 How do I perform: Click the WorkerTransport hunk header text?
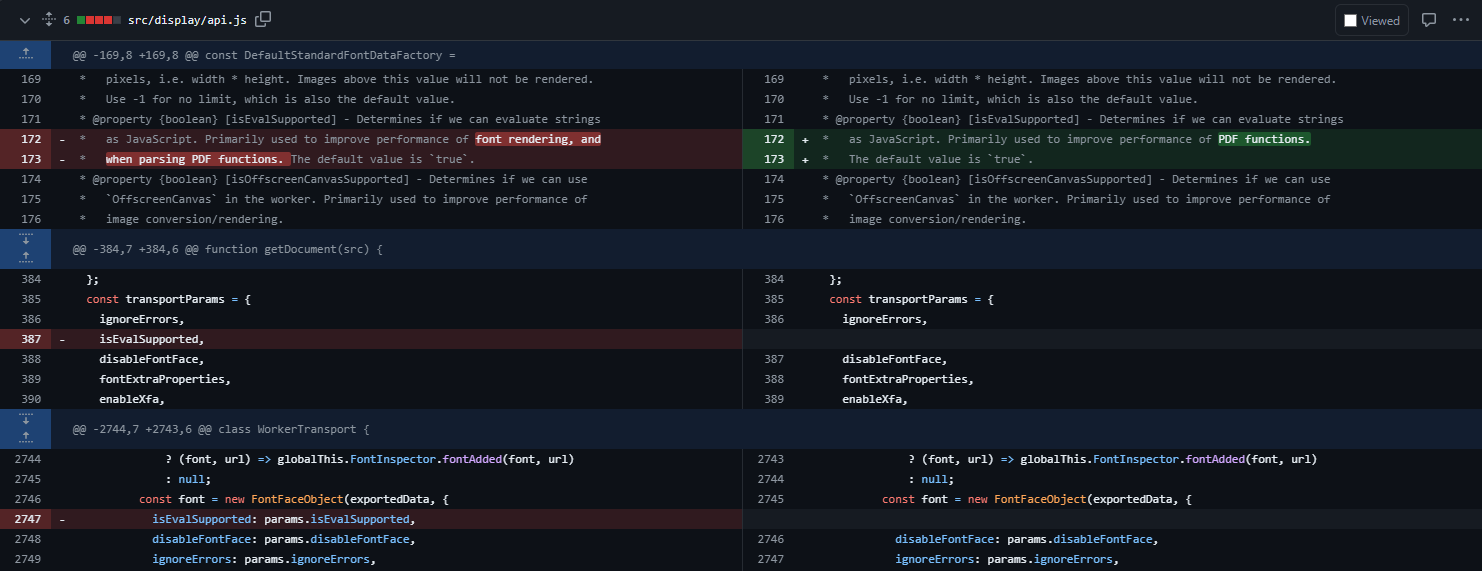(221, 429)
